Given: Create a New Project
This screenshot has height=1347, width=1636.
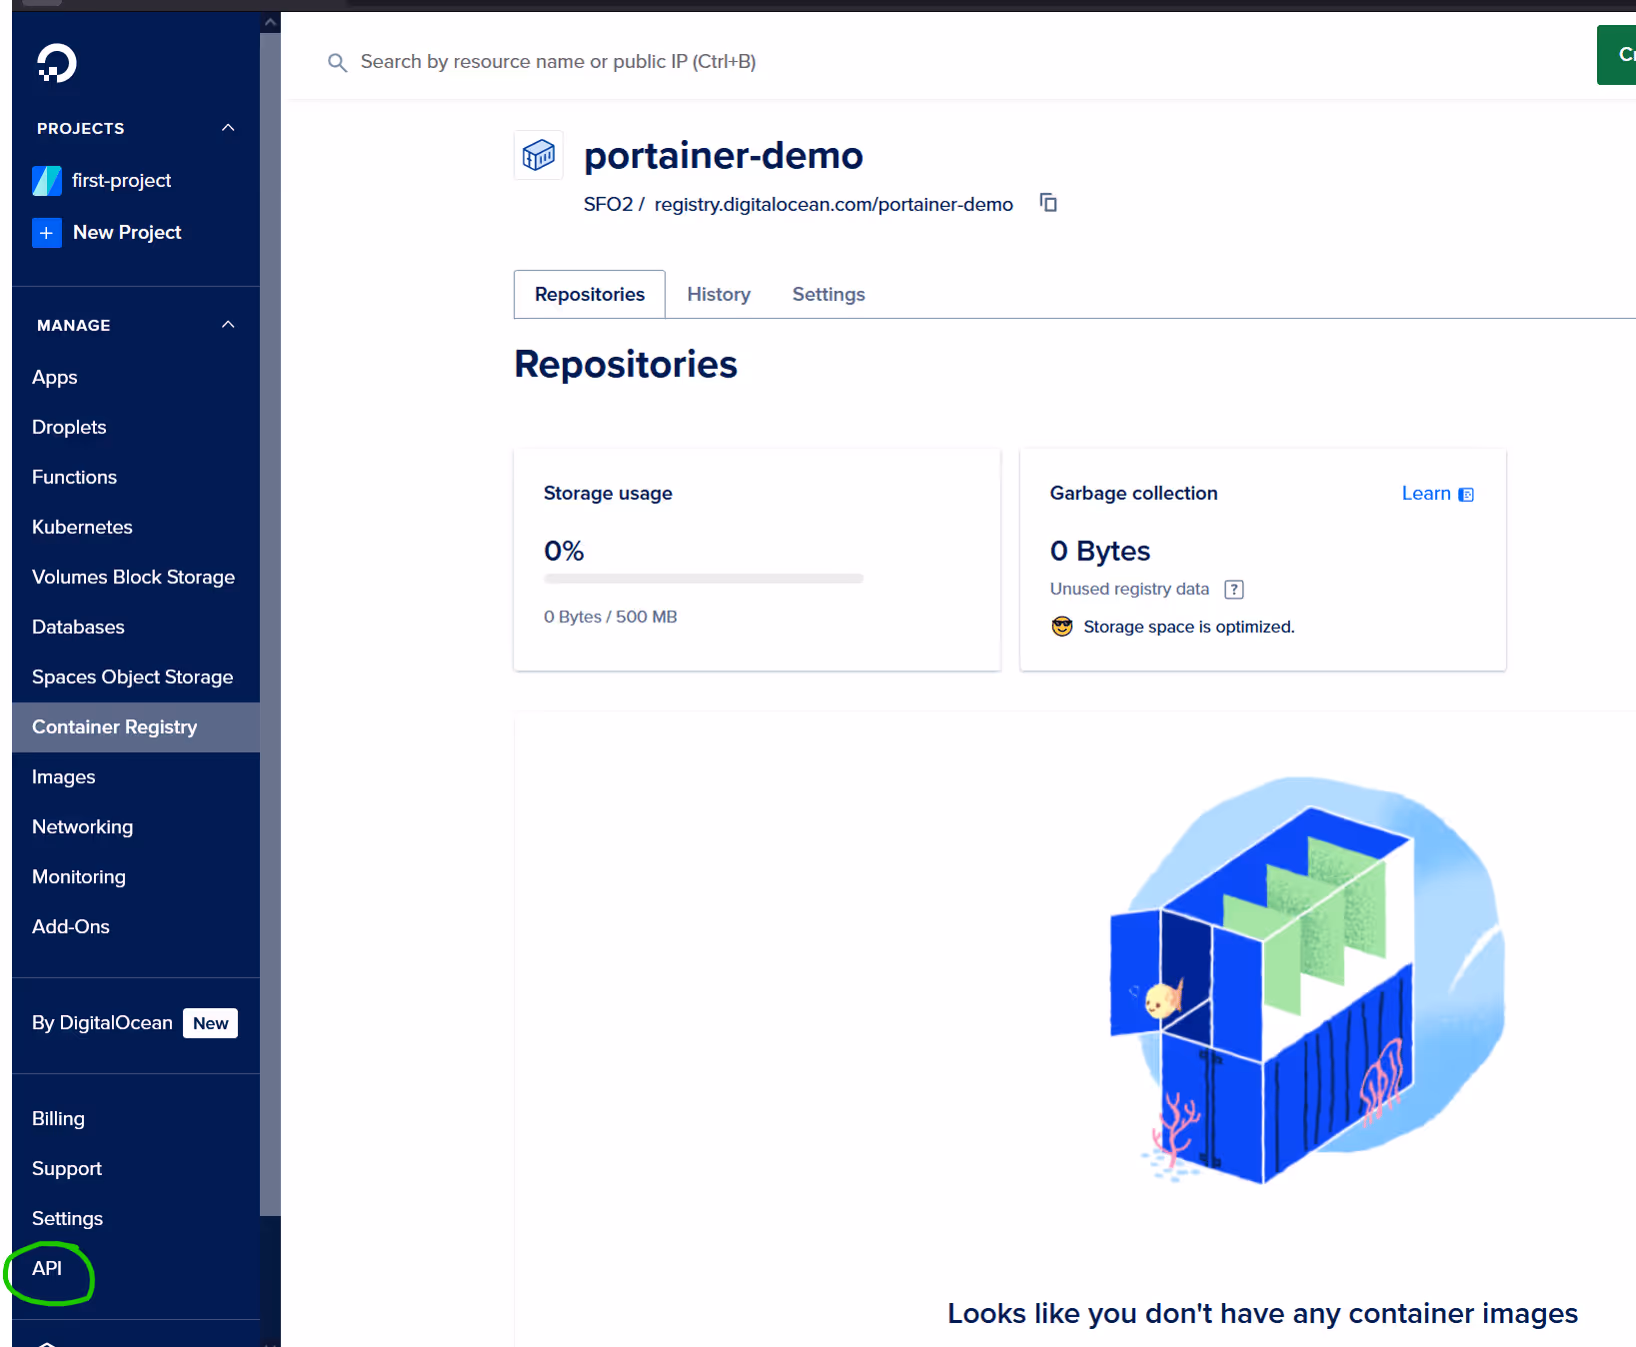Looking at the screenshot, I should (127, 233).
